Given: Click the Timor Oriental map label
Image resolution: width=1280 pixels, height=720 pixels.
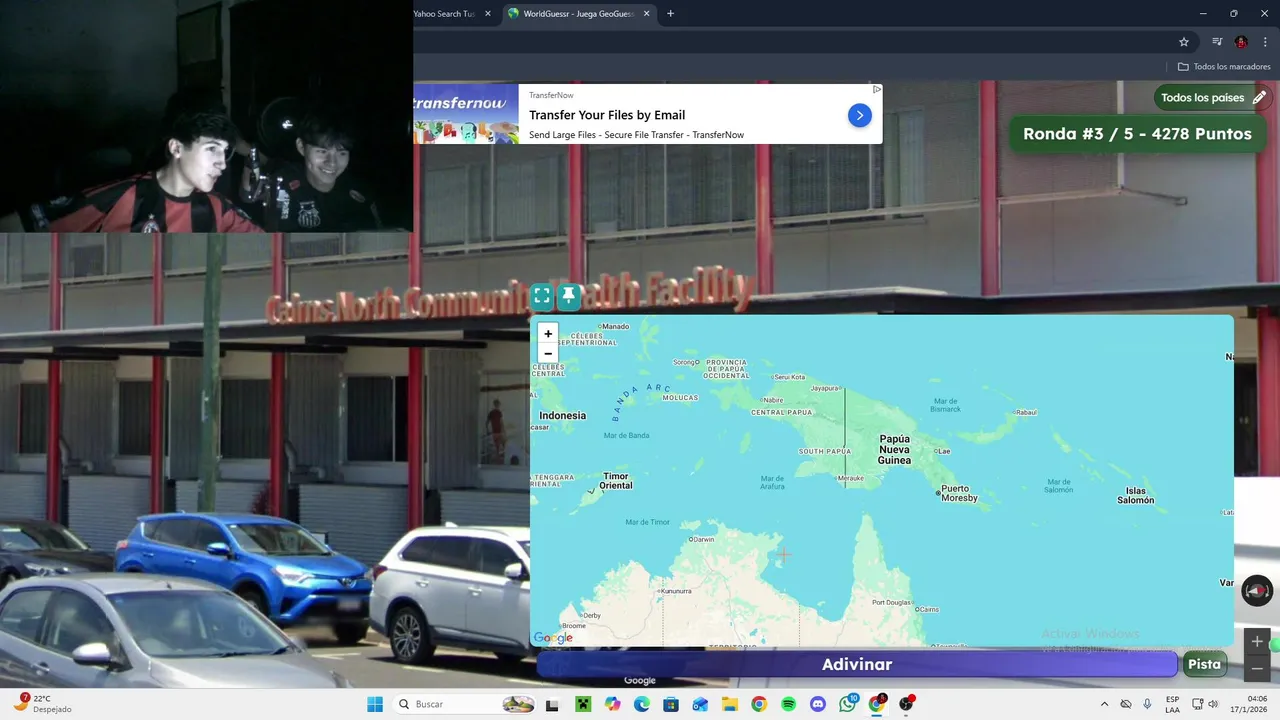Looking at the screenshot, I should [x=617, y=481].
